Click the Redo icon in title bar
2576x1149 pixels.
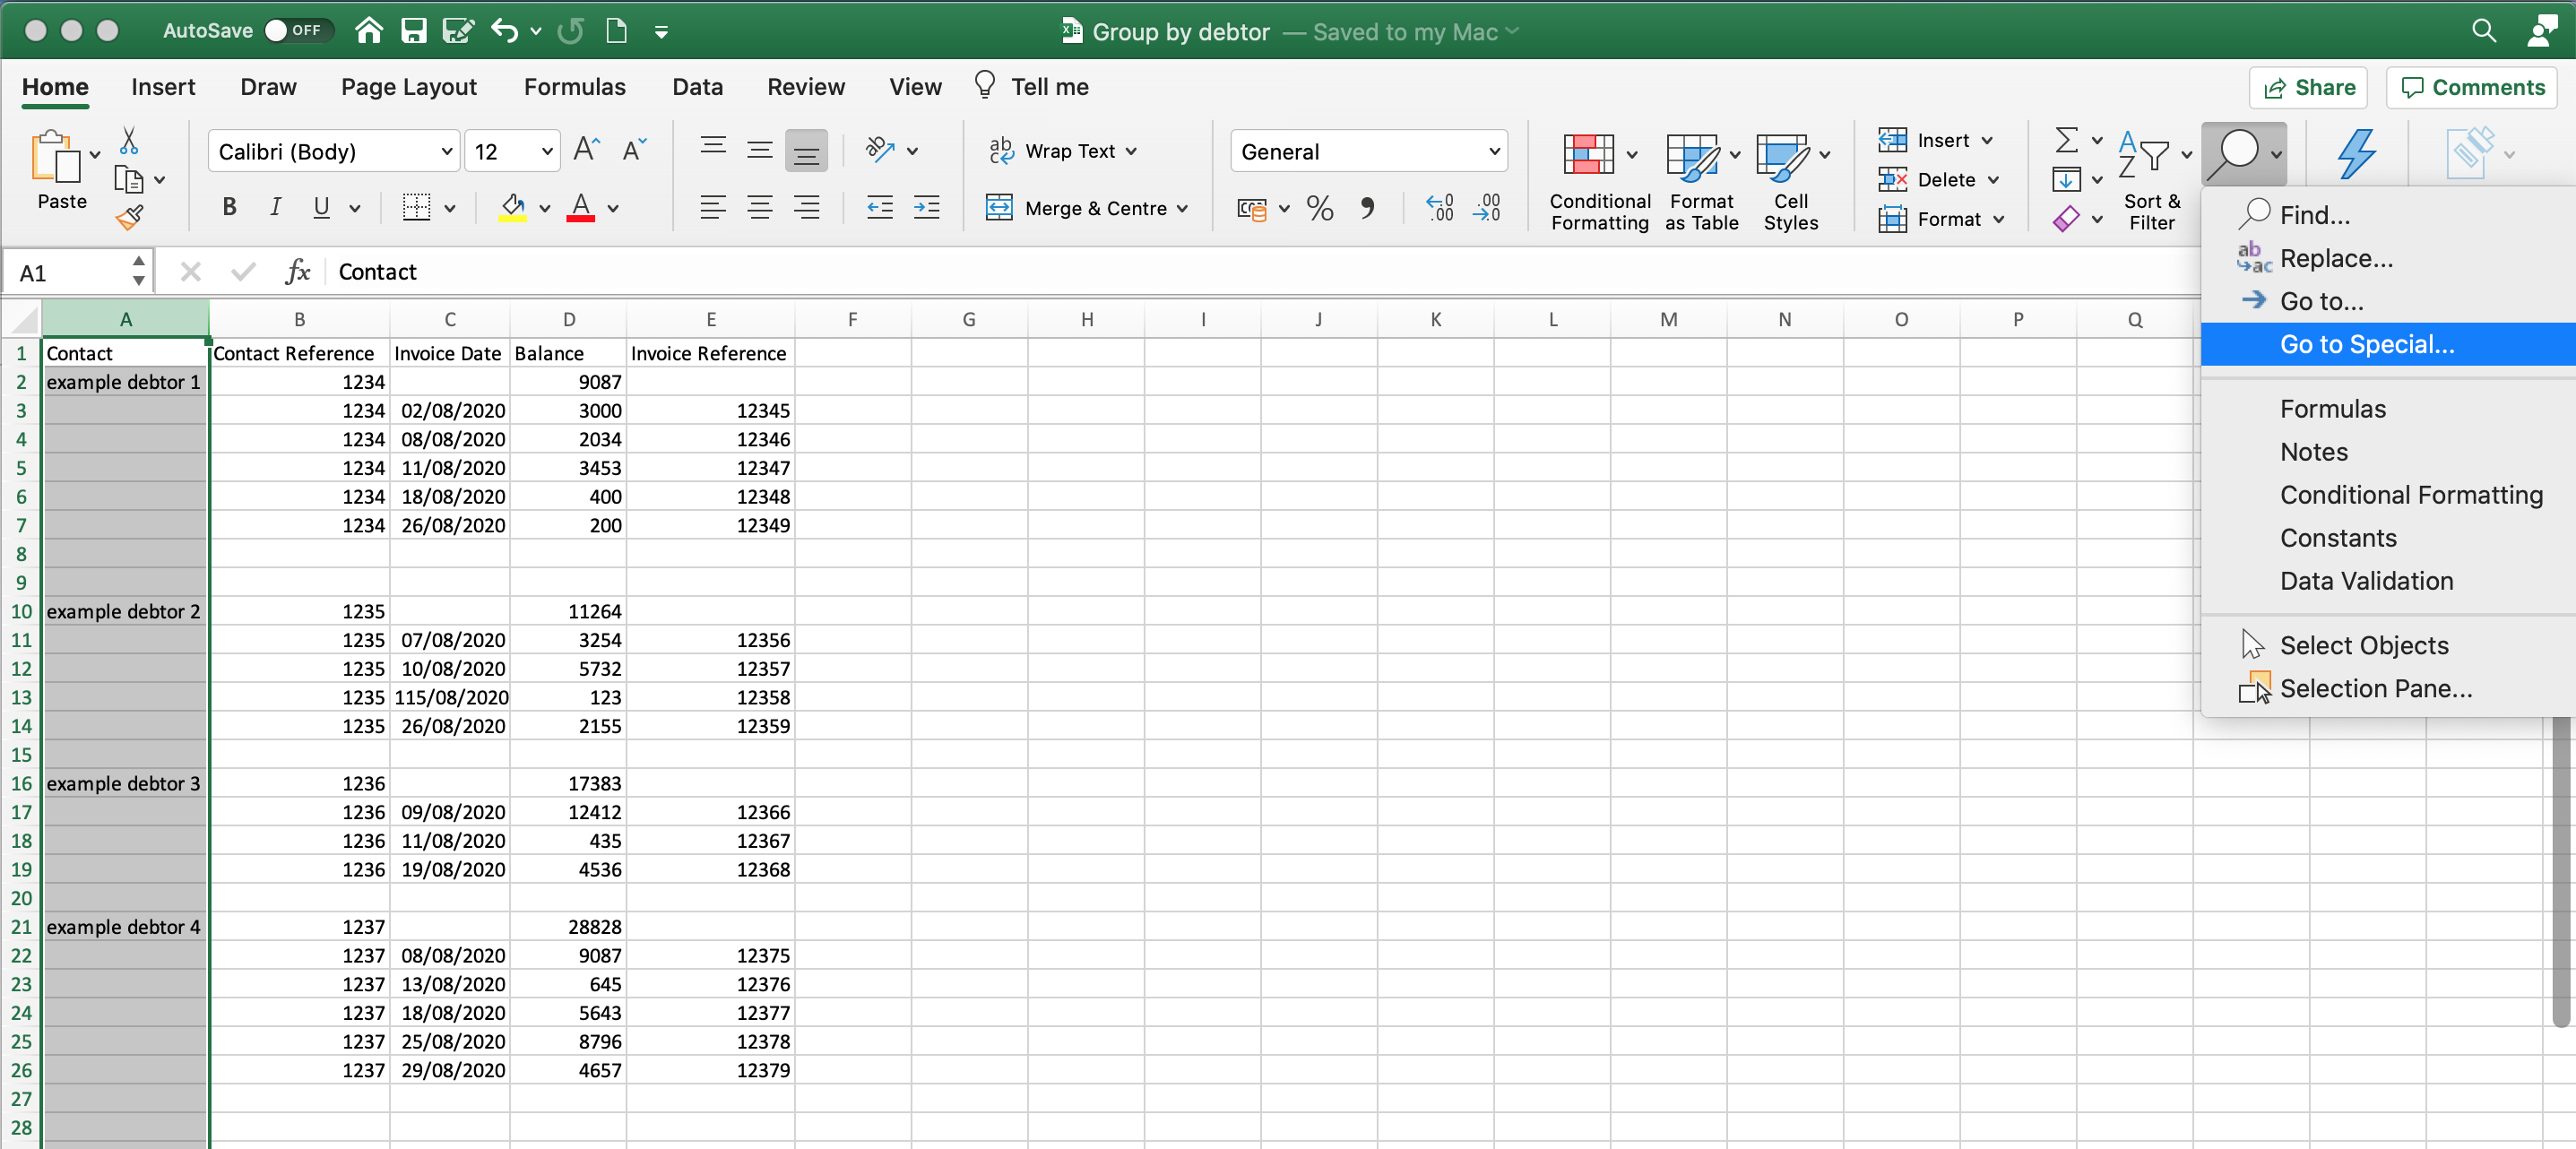[571, 31]
